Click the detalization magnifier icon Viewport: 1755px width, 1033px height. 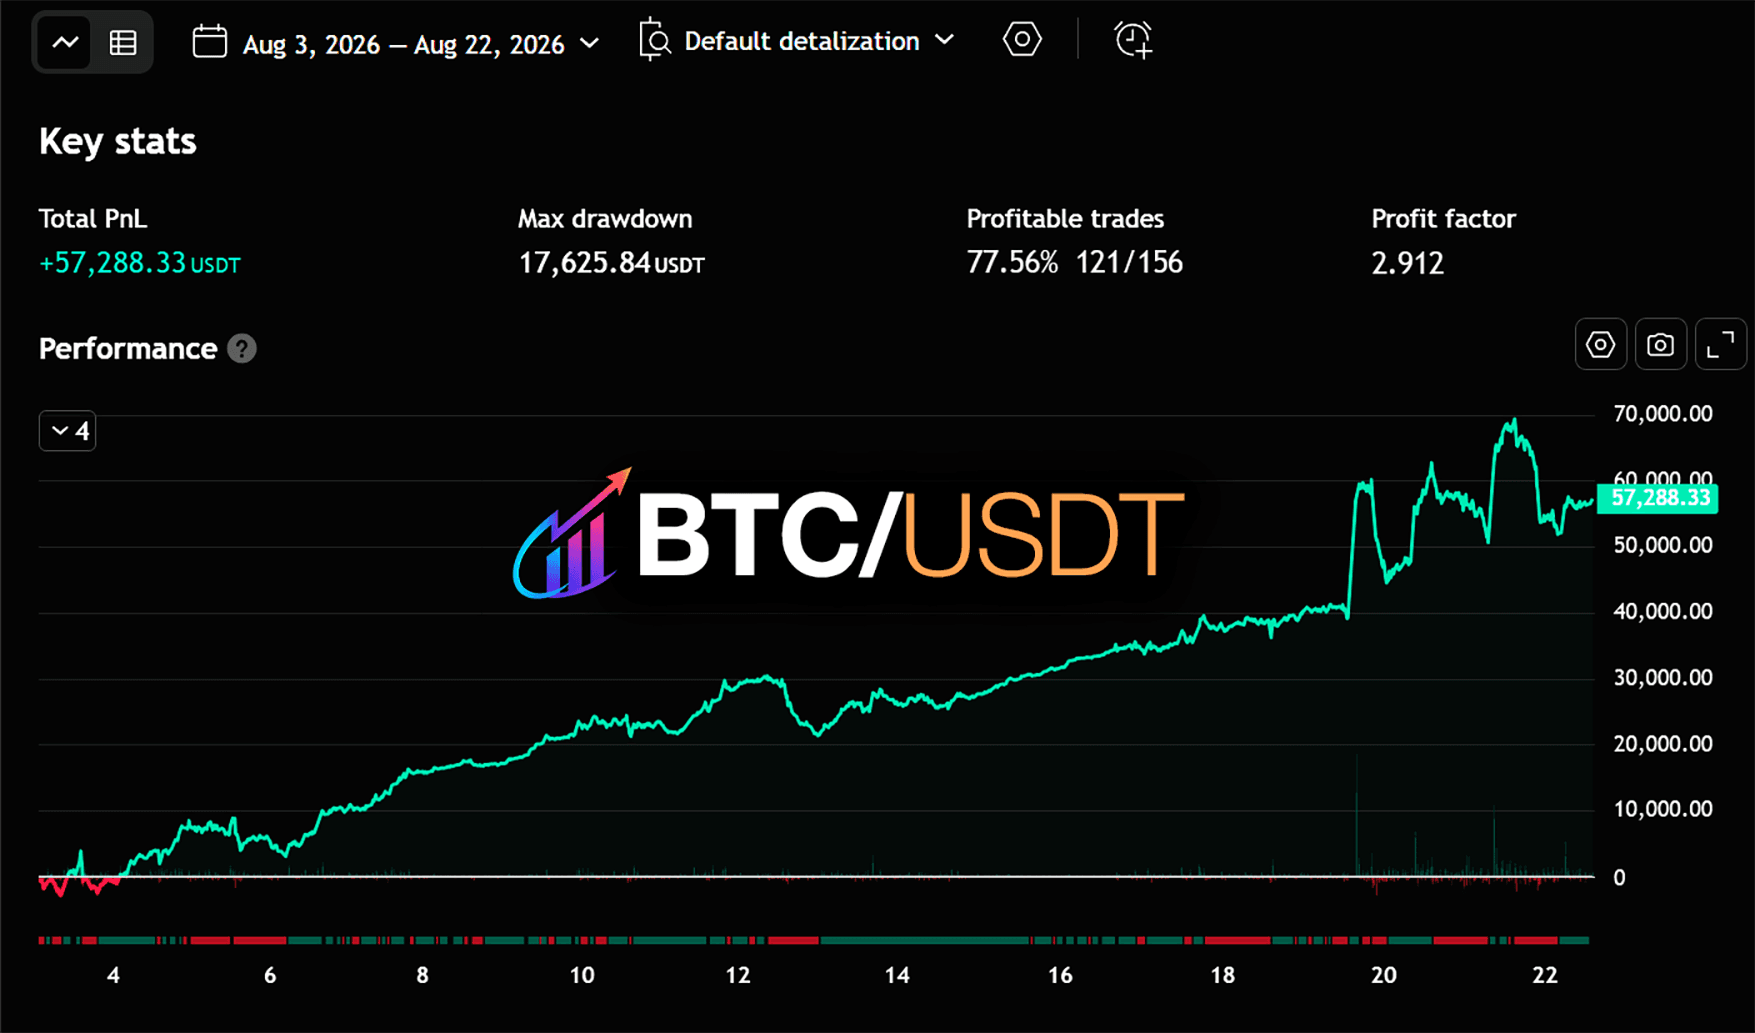click(655, 40)
